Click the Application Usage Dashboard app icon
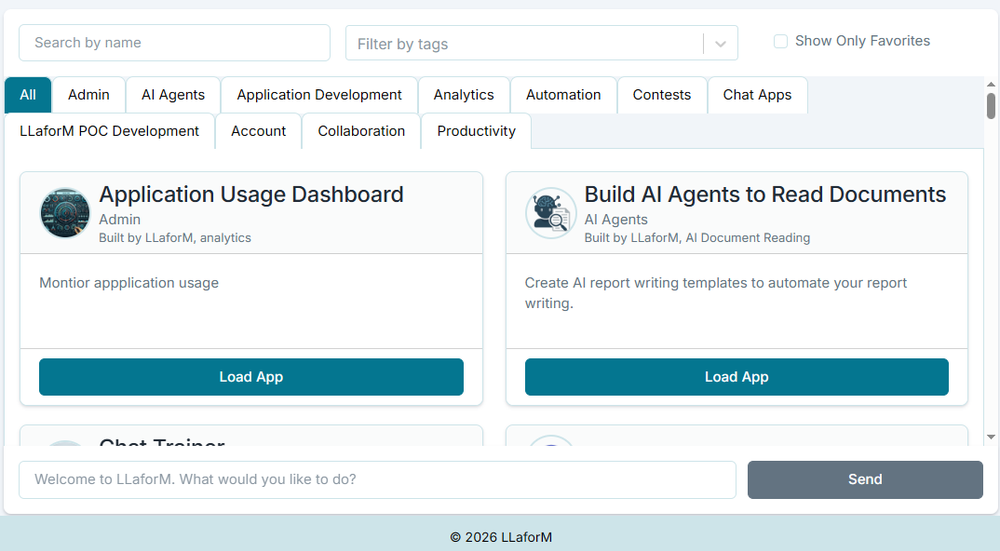This screenshot has height=551, width=1000. 65,212
